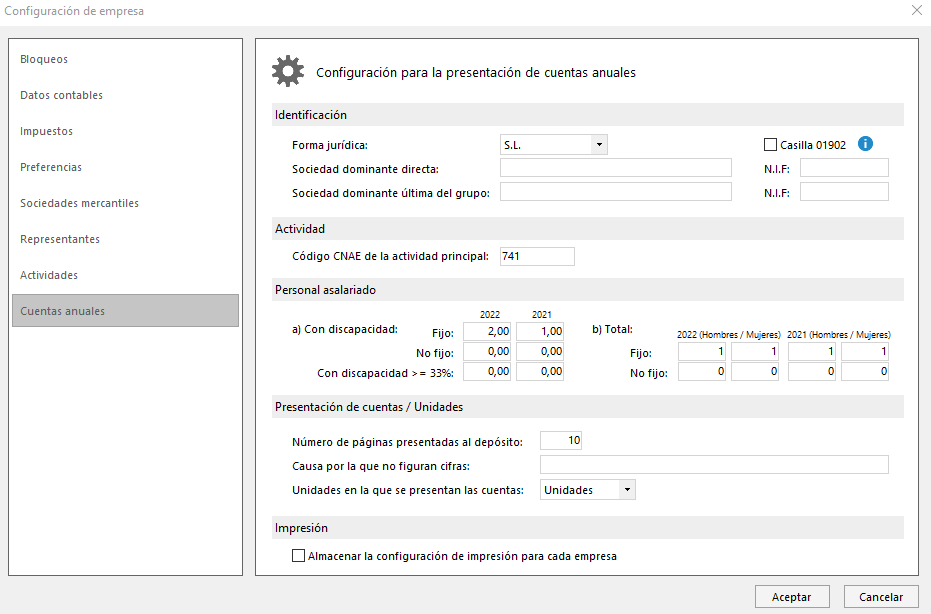Screen dimensions: 931x614
Task: Click the 2022 Fijo con discapacidad field
Action: [487, 331]
